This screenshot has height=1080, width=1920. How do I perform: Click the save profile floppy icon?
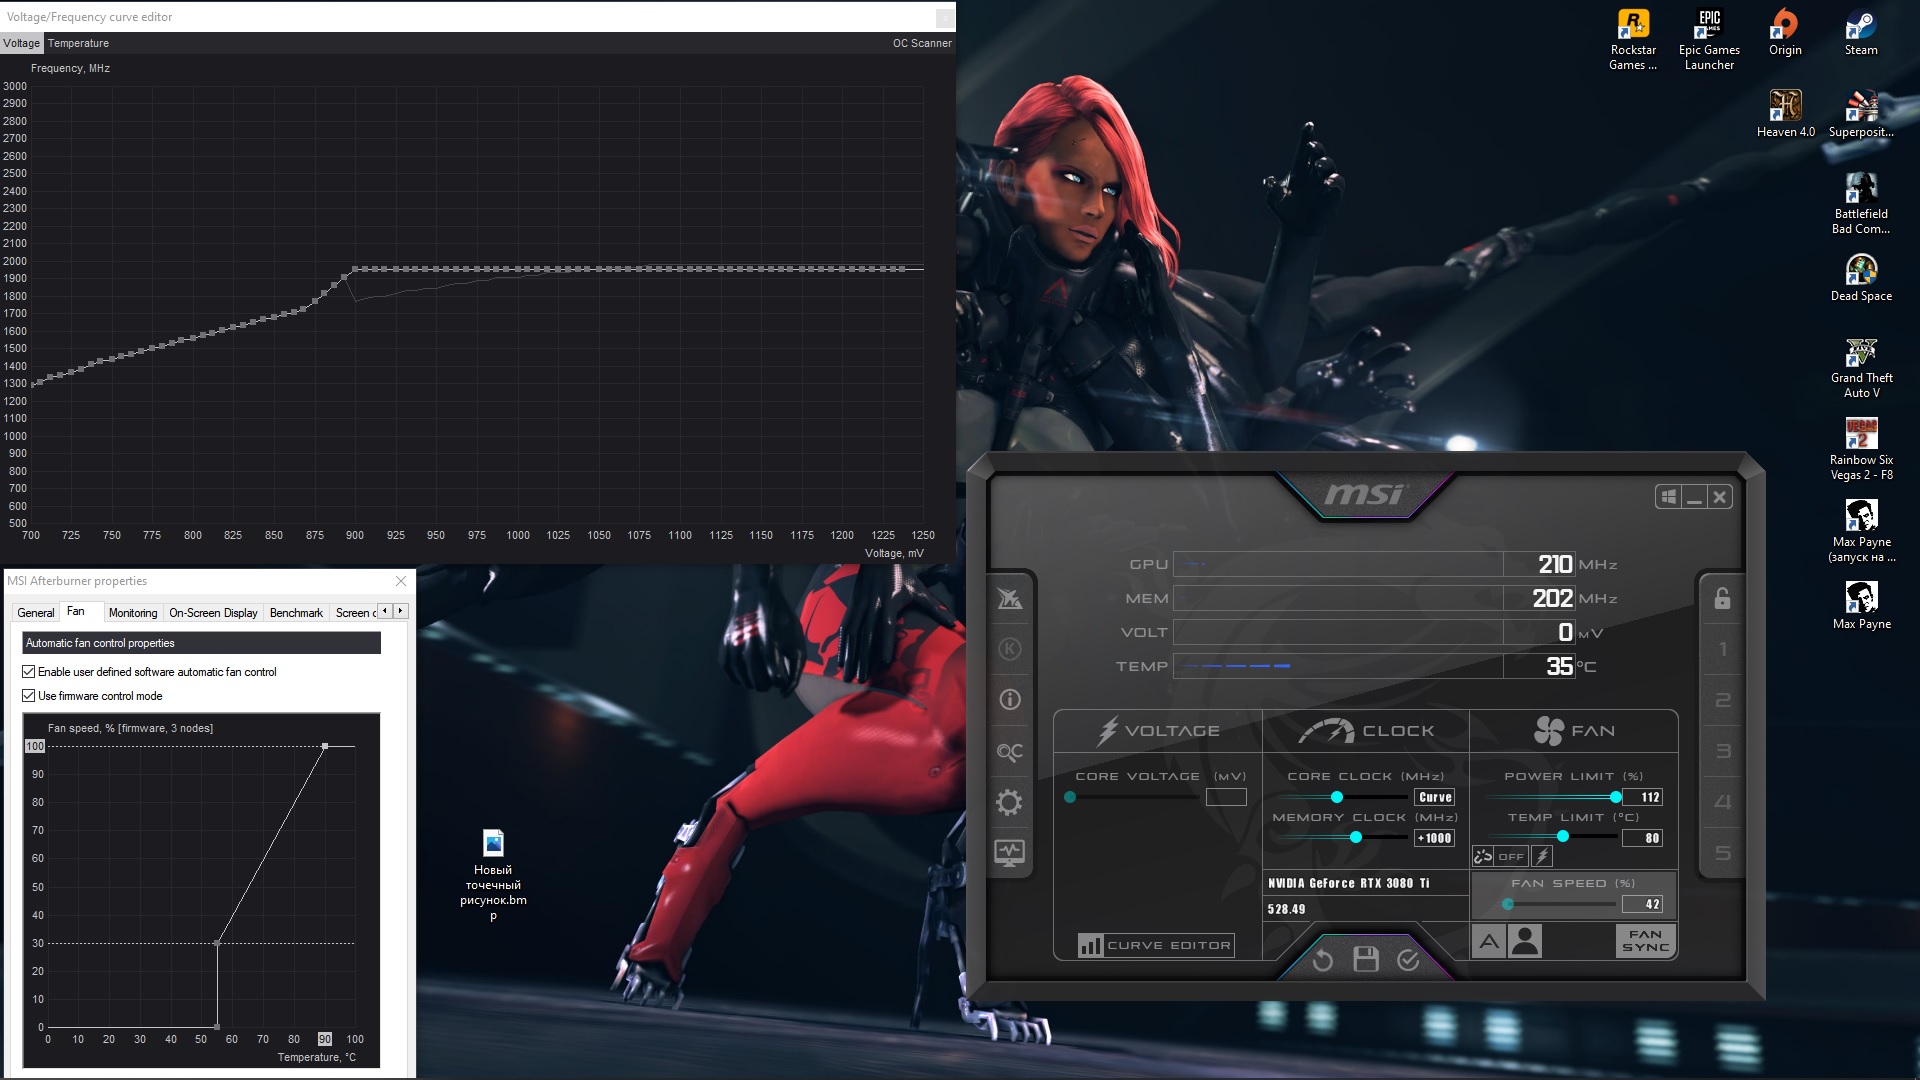point(1365,960)
